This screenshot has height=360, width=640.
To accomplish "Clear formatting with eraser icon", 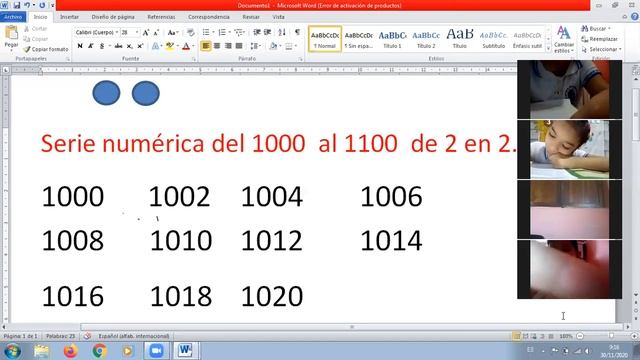I will 190,33.
